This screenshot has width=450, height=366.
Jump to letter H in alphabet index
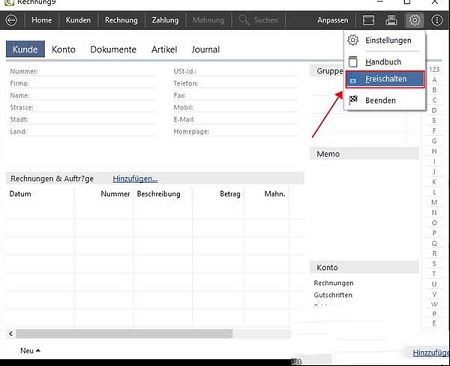tap(434, 151)
